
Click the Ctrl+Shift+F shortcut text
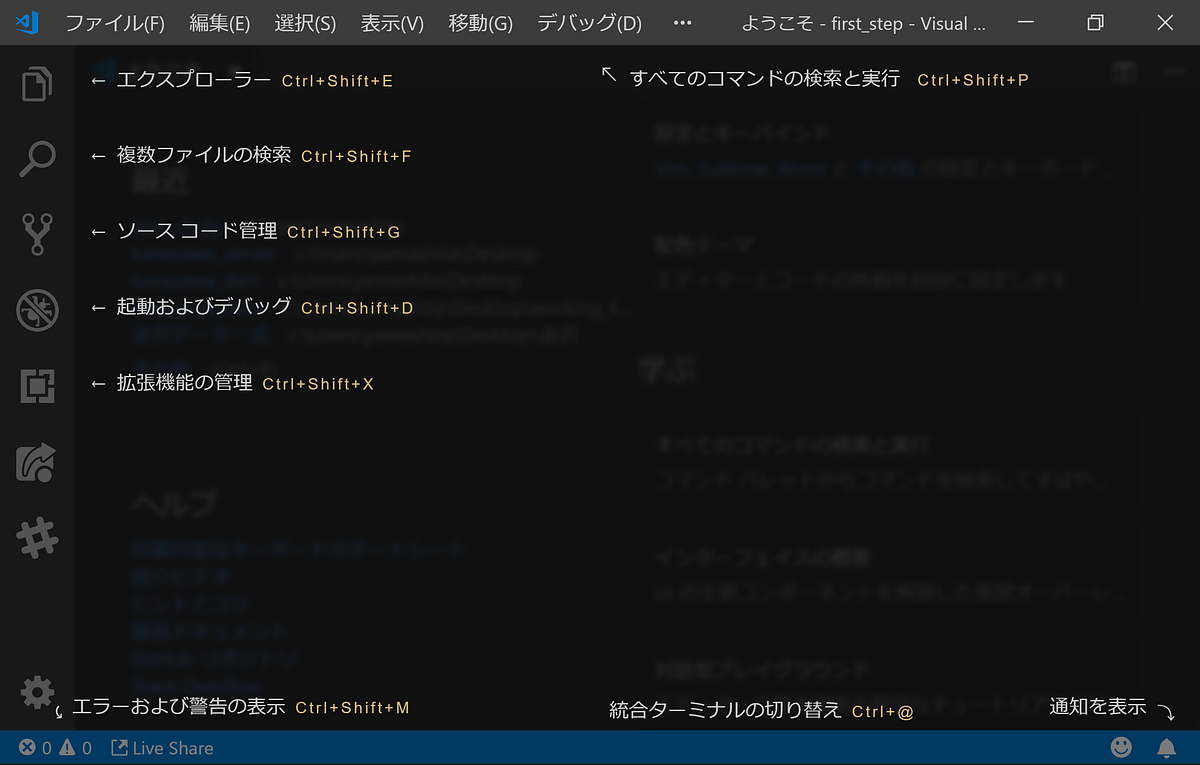356,157
